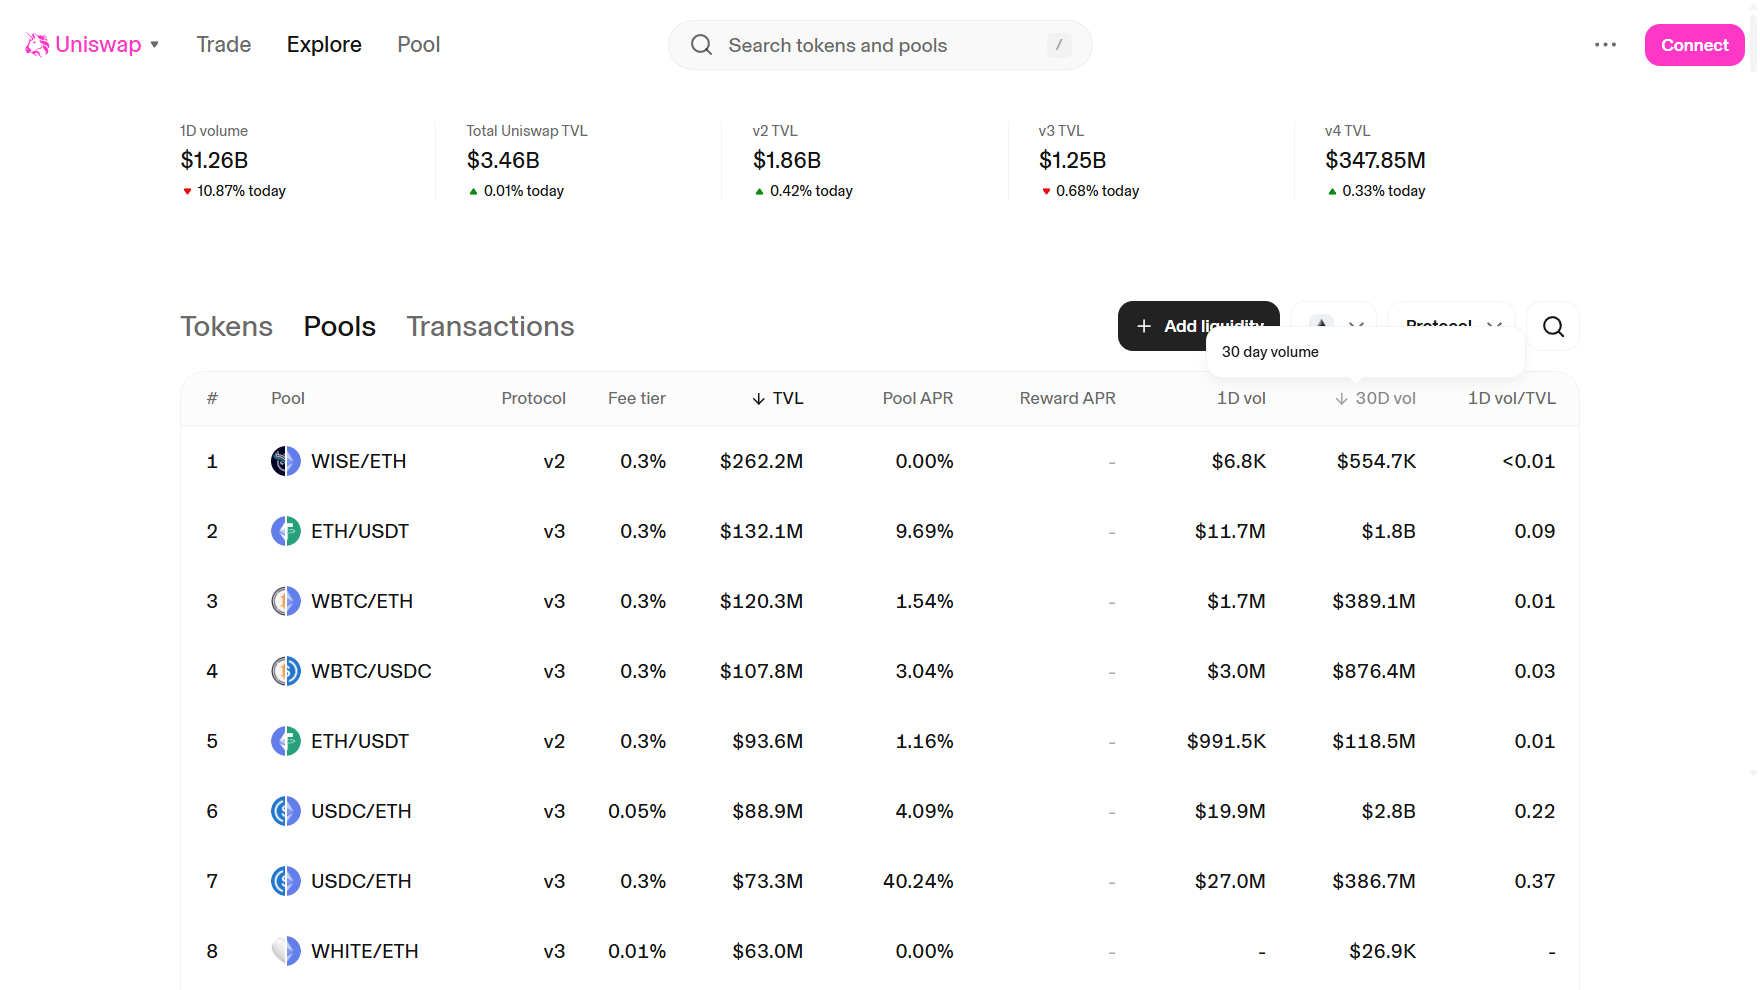Click the Connect wallet button

(x=1694, y=45)
